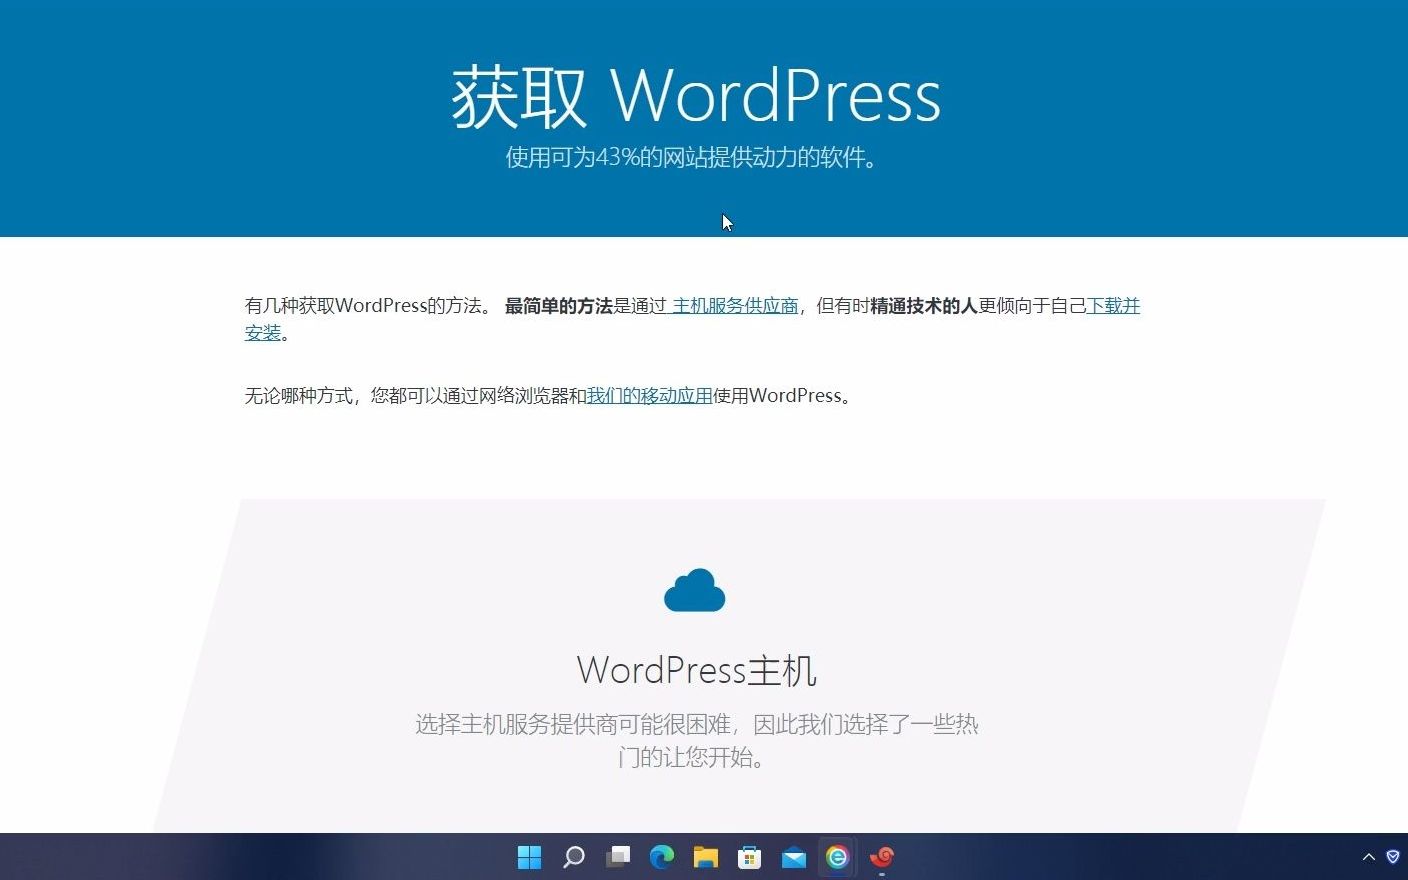
Task: Switch to the colorful 'e' browser icon
Action: click(x=838, y=857)
